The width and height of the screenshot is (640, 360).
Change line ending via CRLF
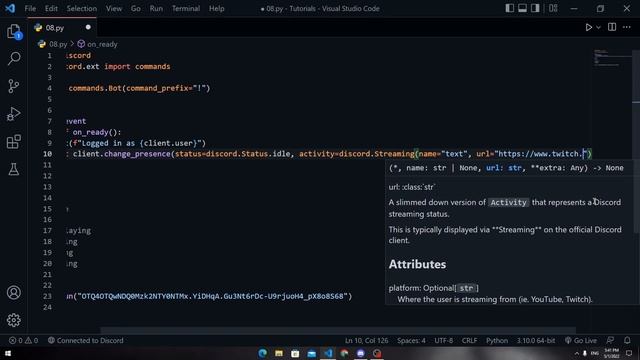(469, 340)
